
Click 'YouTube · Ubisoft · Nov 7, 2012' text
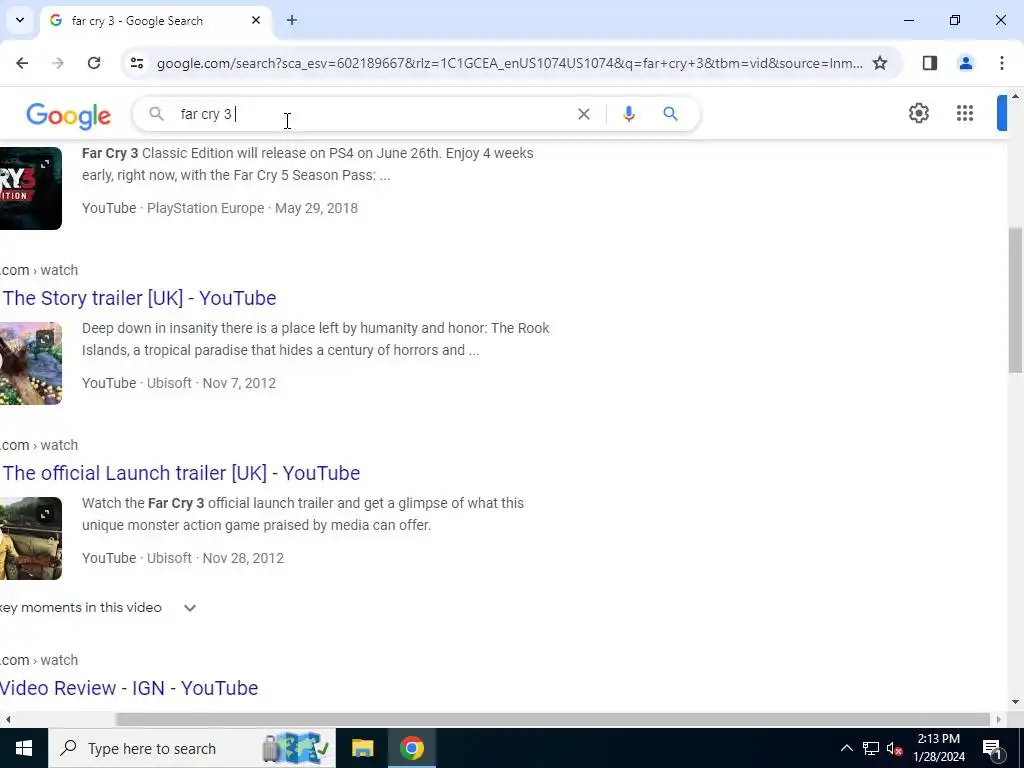point(179,383)
